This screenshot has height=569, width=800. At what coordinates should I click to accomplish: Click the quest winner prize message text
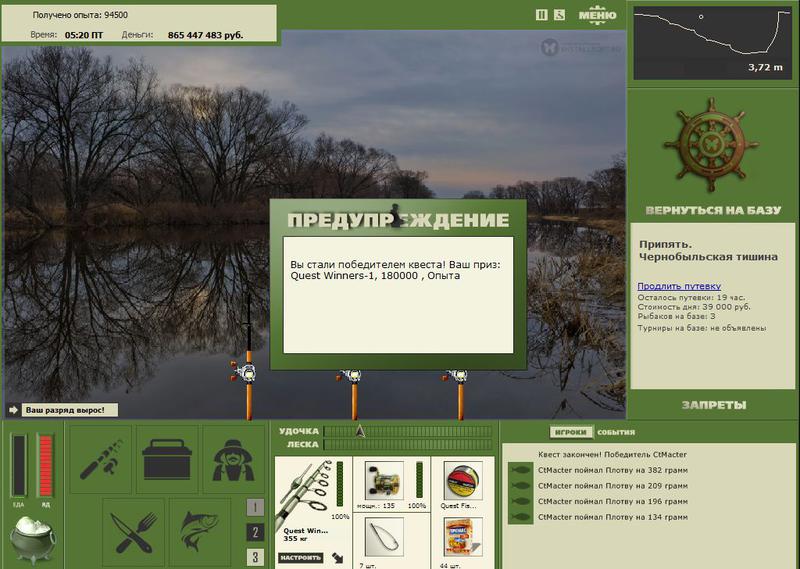(x=395, y=270)
